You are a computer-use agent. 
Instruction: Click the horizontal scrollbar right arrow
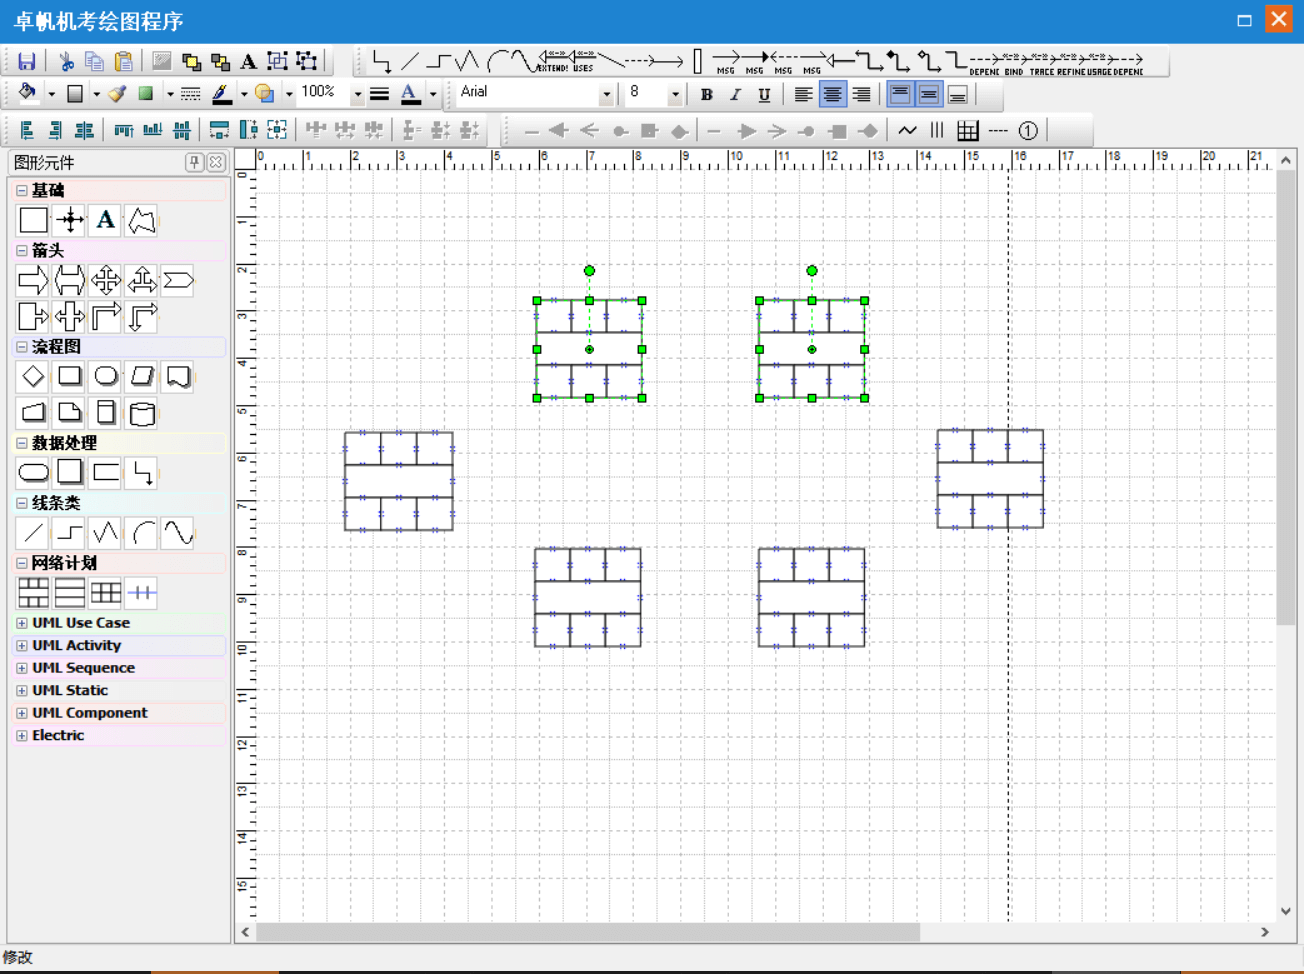tap(1265, 932)
